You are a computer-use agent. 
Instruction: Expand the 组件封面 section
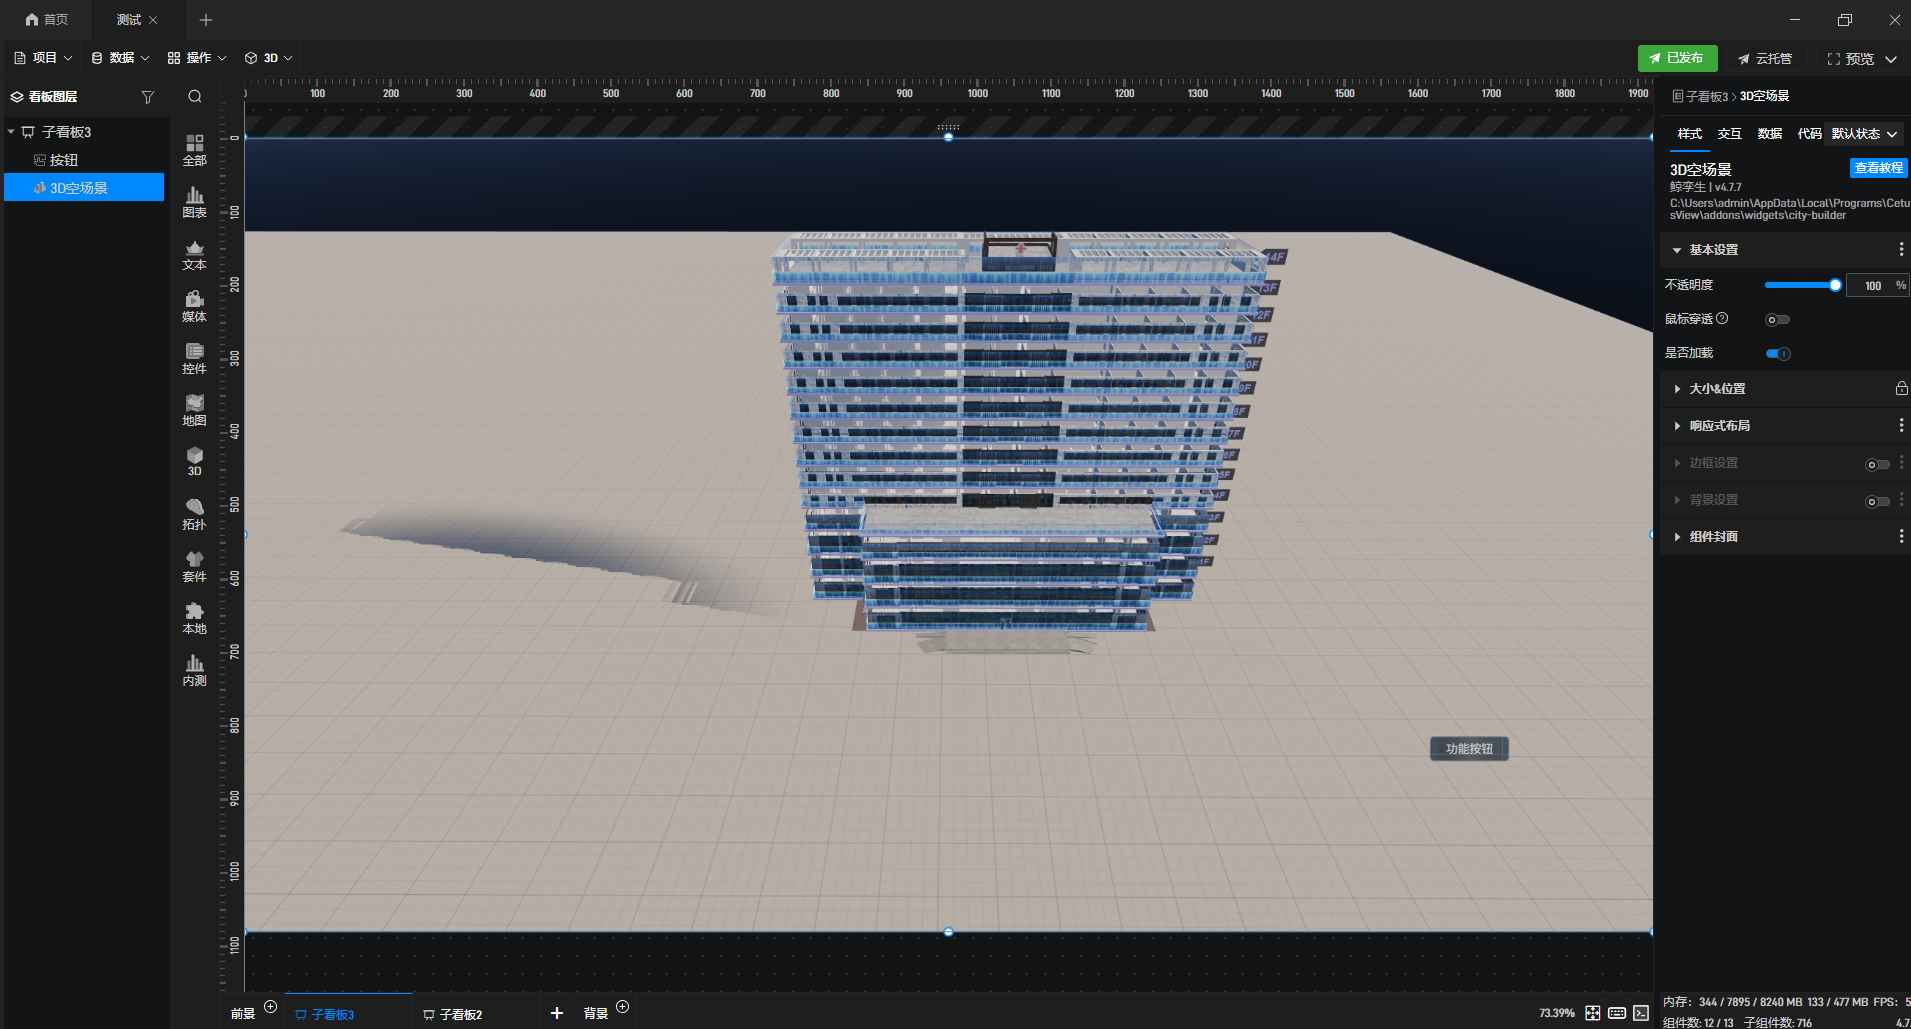pos(1677,537)
